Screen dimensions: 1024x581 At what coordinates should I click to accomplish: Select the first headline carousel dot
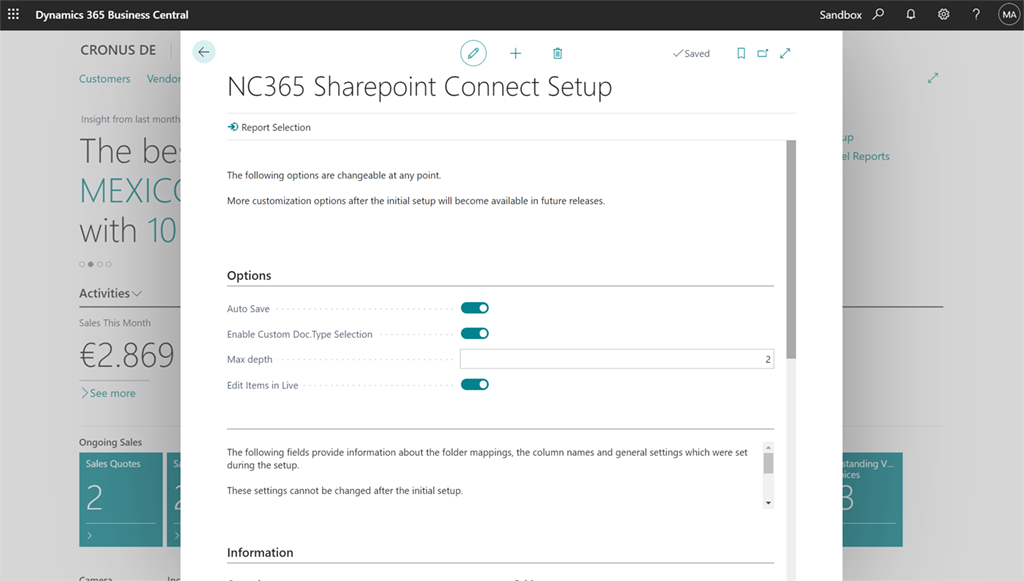tap(82, 264)
